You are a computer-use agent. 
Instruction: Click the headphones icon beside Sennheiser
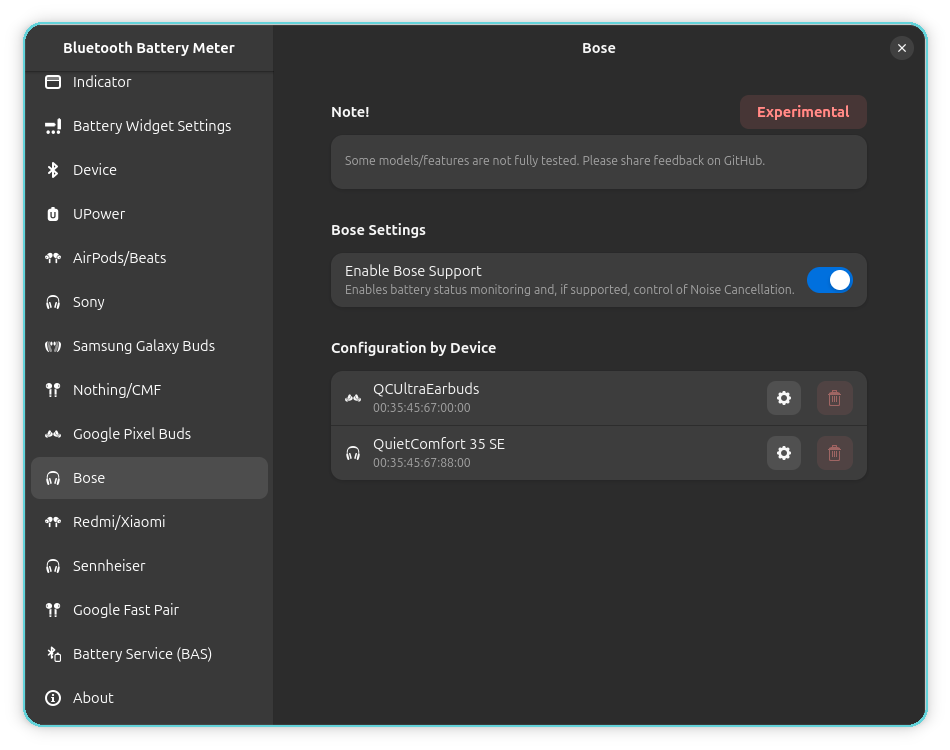click(53, 566)
